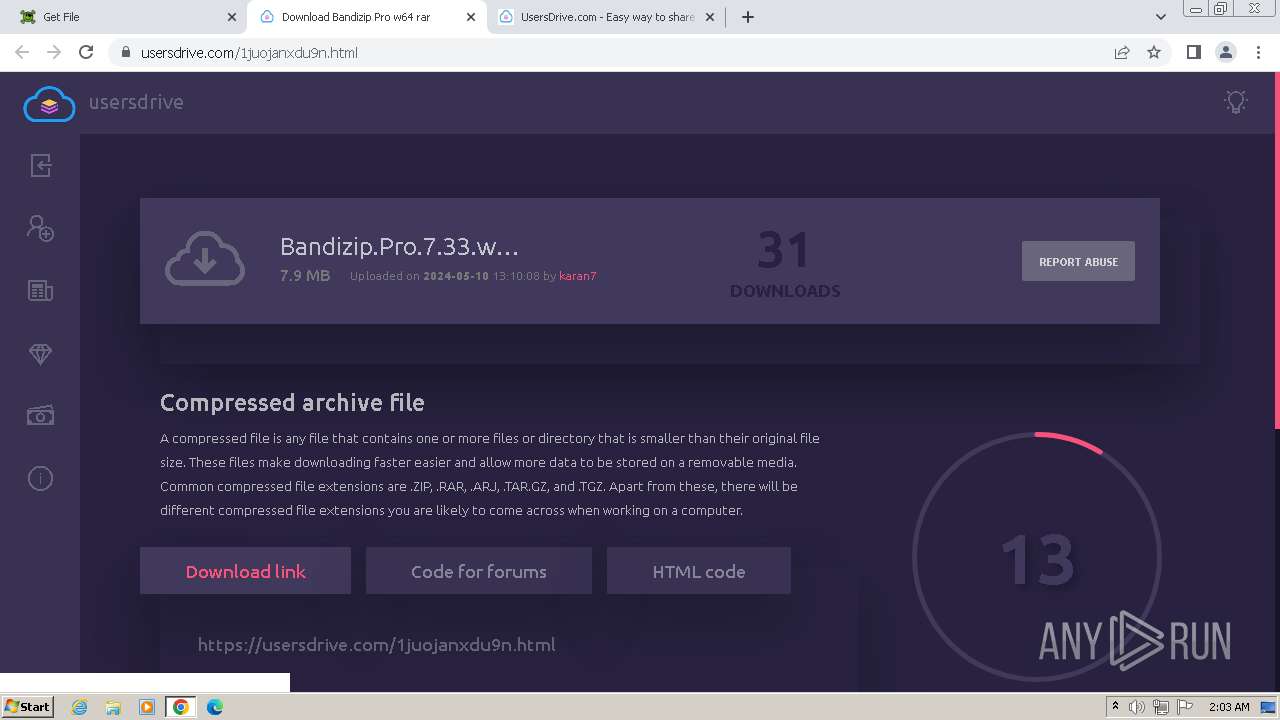Open uploader karan7 profile link
Viewport: 1280px width, 720px height.
coord(577,276)
